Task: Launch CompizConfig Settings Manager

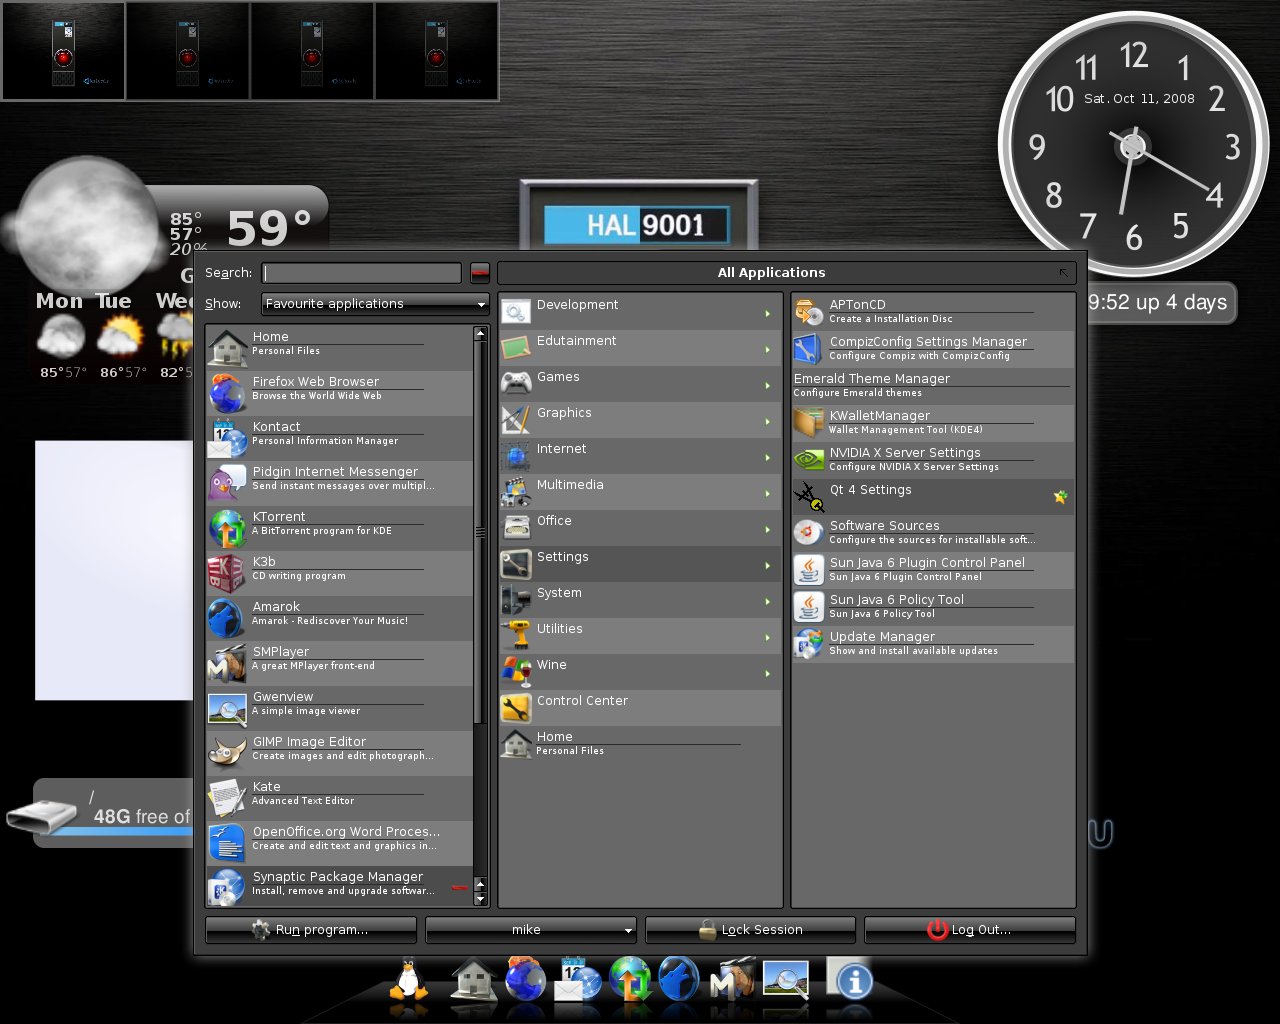Action: 933,349
